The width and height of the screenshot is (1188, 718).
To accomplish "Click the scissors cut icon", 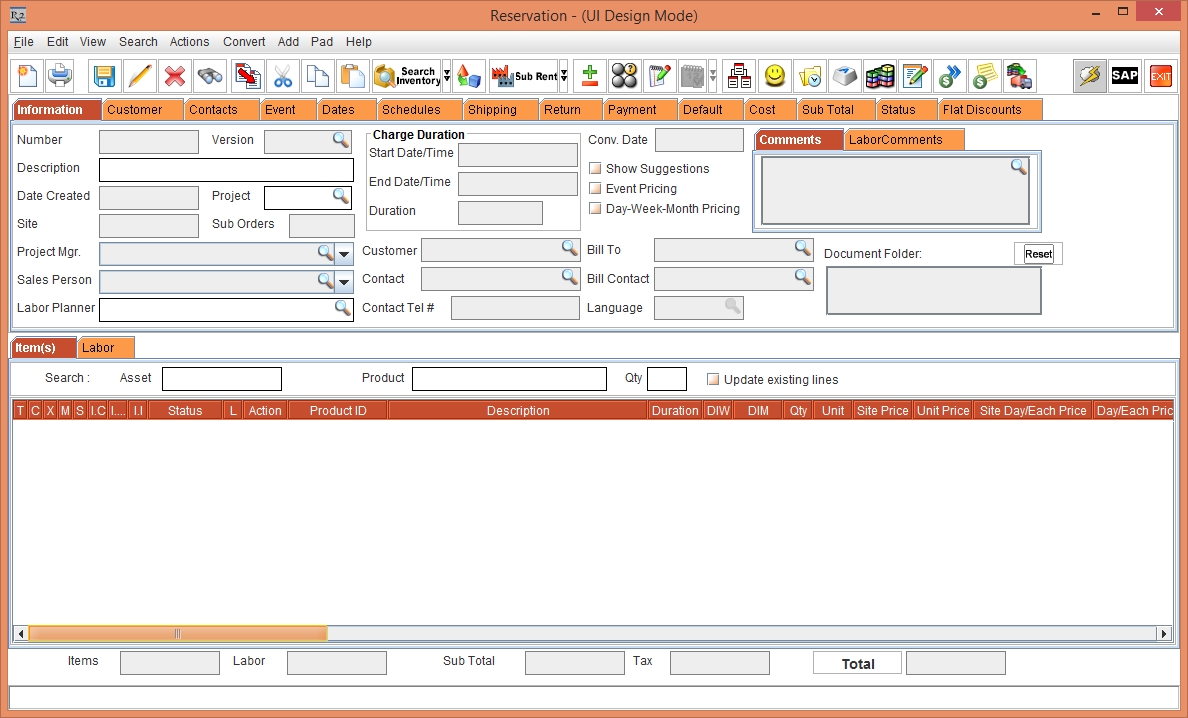I will point(283,76).
